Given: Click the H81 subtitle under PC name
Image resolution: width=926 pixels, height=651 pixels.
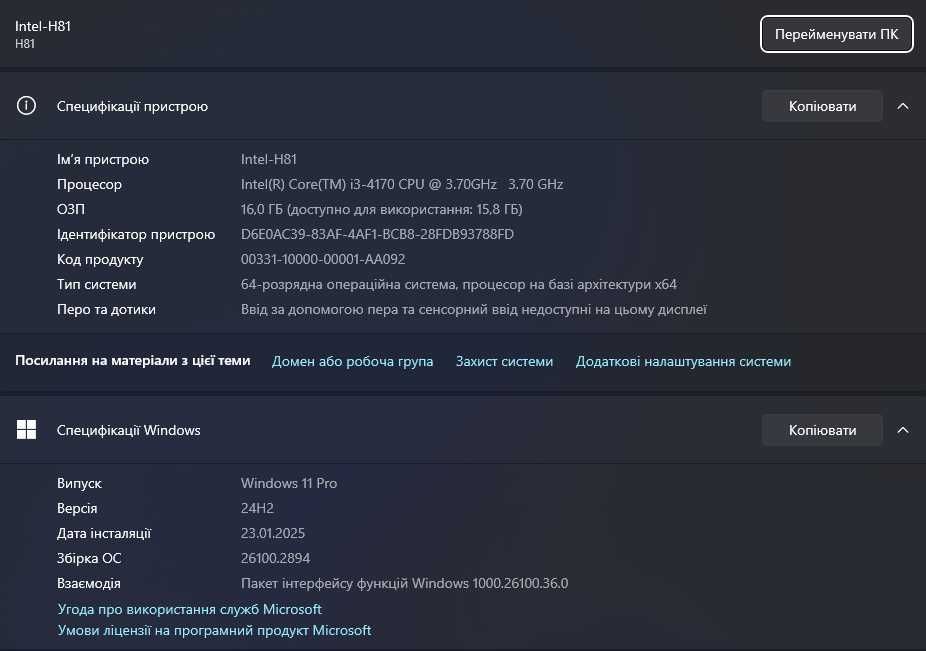Looking at the screenshot, I should click(x=25, y=44).
